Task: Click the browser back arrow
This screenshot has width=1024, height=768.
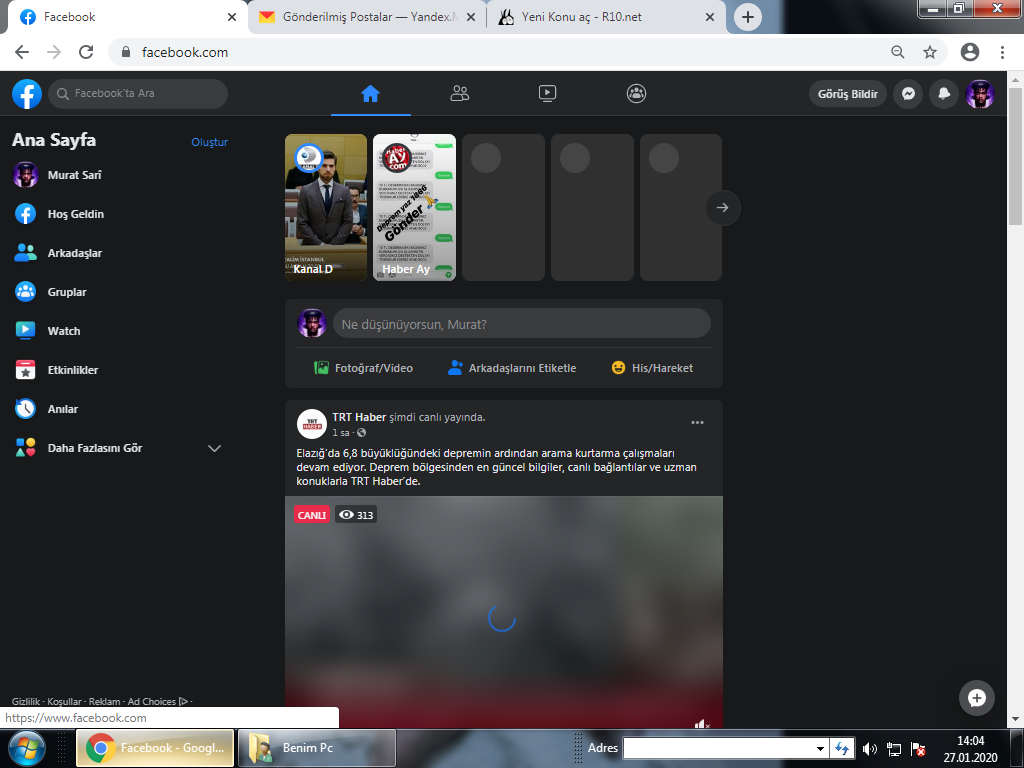Action: coord(22,52)
